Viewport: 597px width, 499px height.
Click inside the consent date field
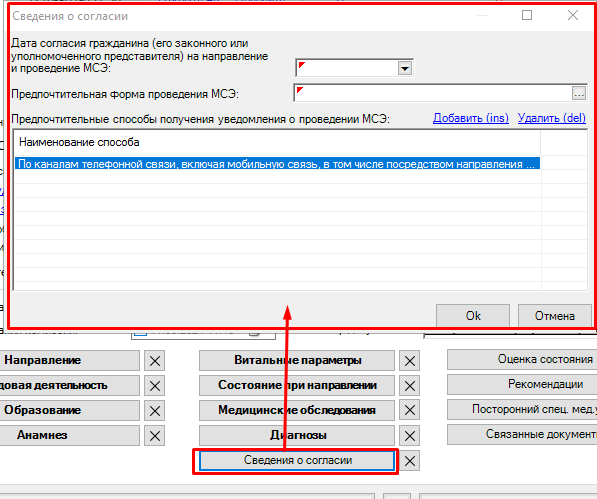(346, 69)
